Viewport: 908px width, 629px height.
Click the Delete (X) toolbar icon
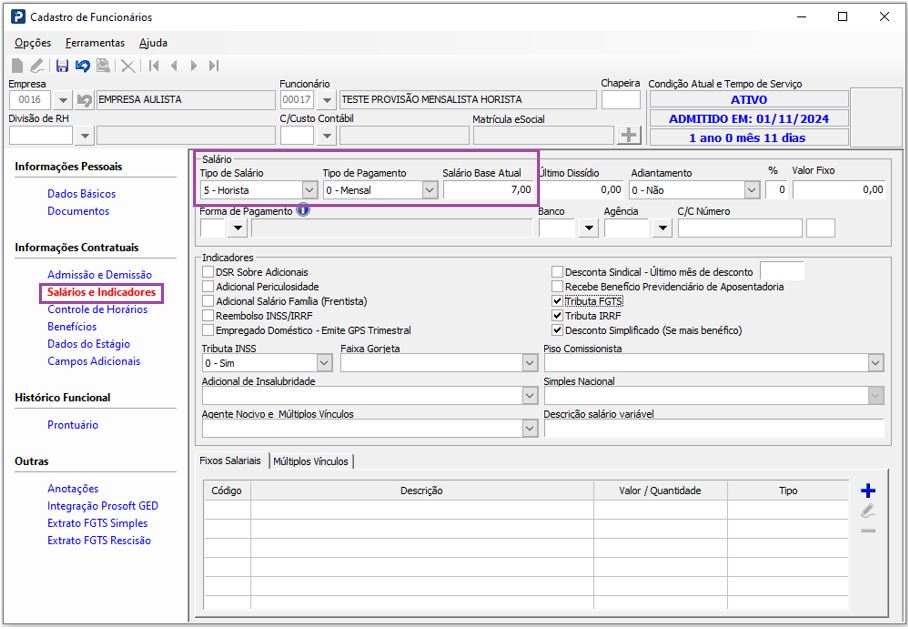(127, 66)
